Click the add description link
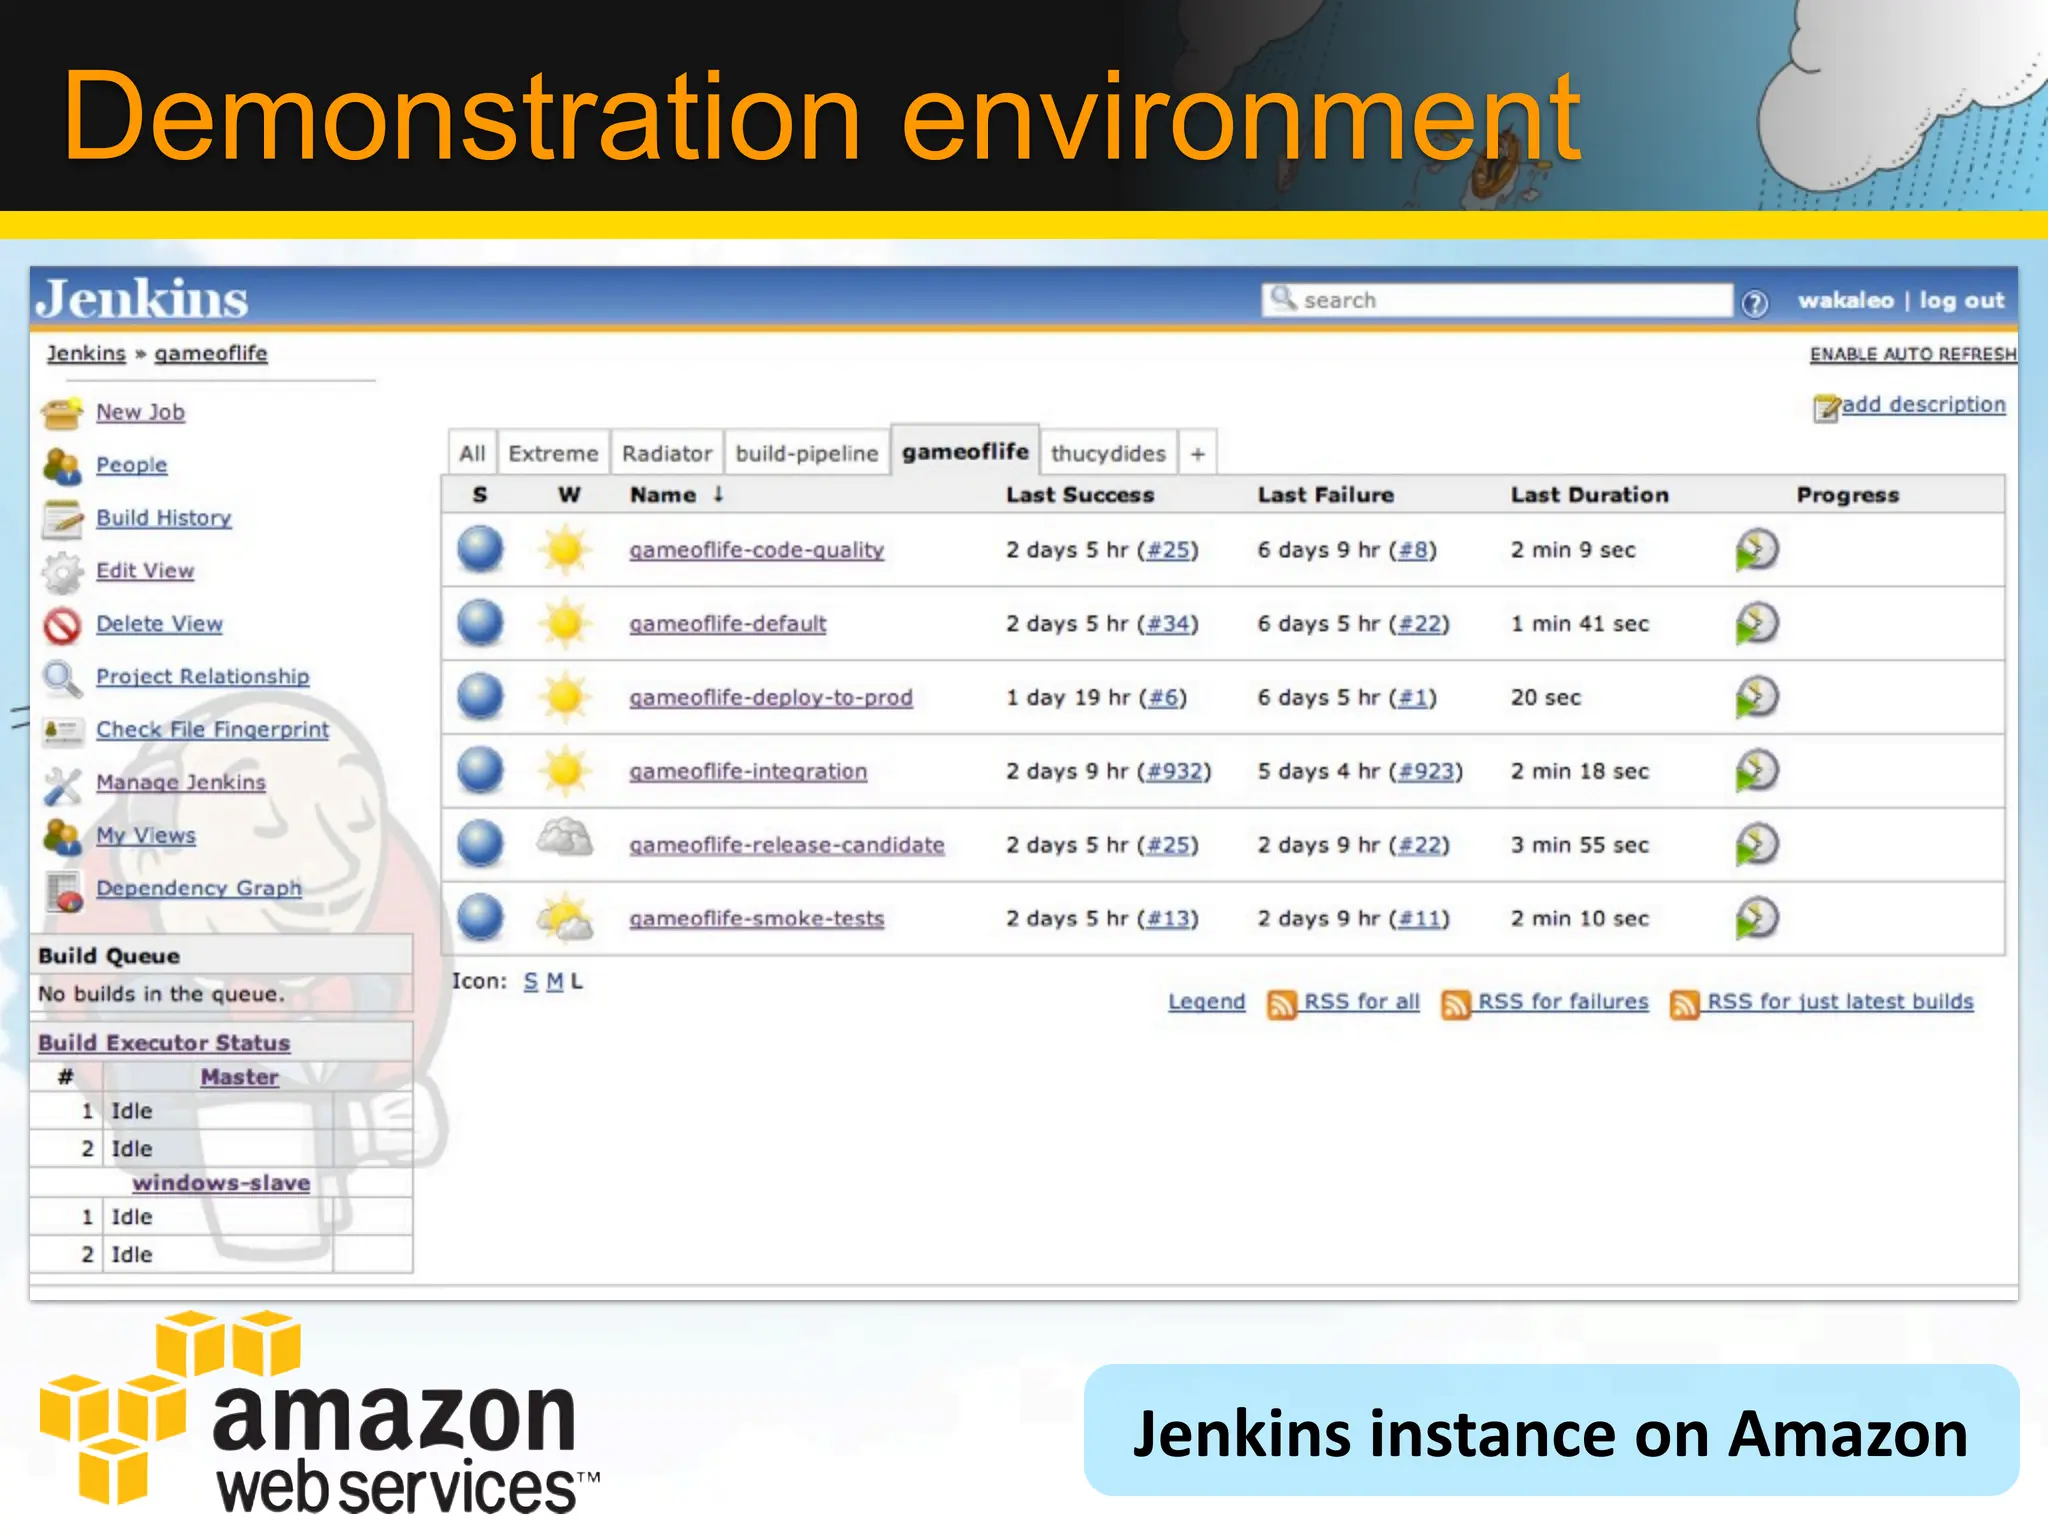The width and height of the screenshot is (2048, 1536). point(1924,405)
